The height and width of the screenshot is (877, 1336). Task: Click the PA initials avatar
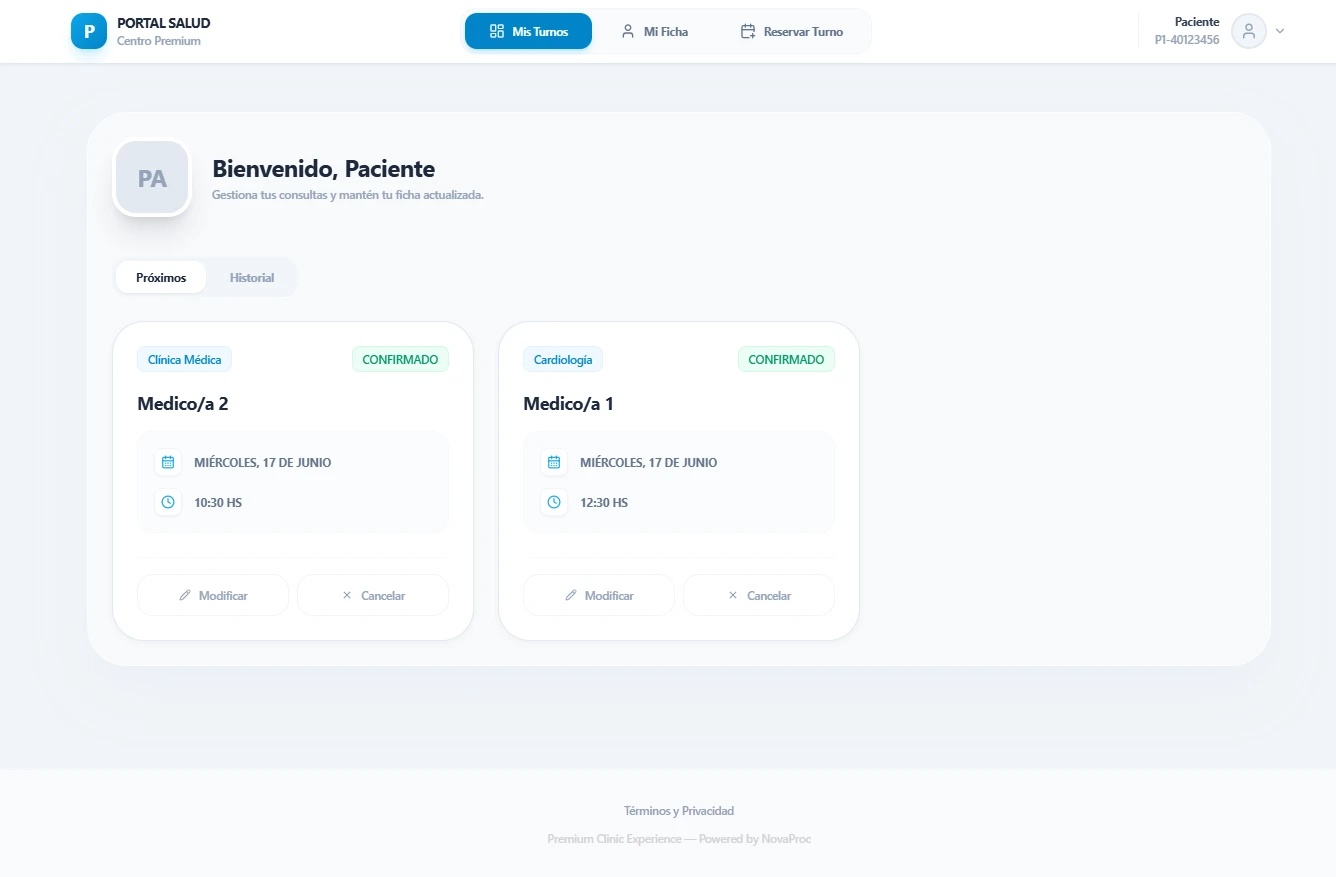click(x=152, y=178)
